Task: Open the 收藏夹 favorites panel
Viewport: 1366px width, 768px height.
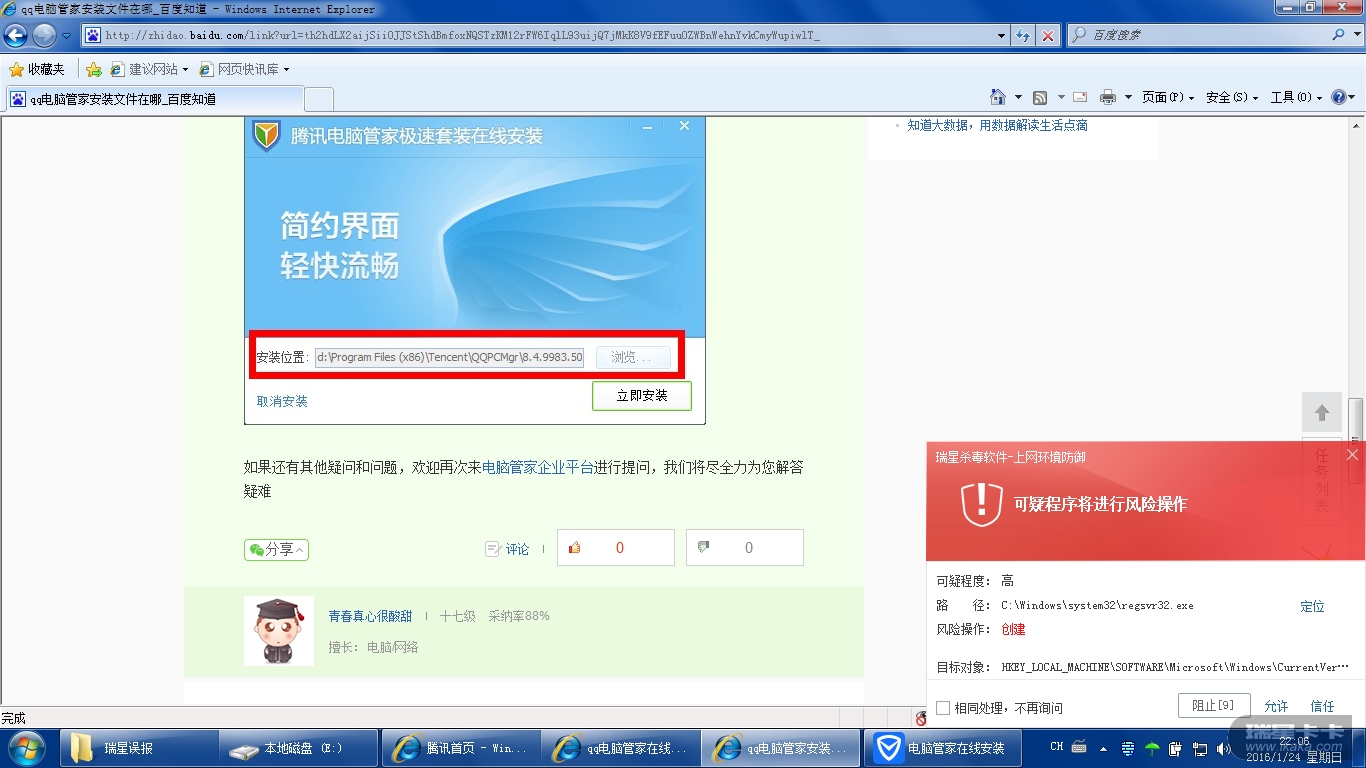Action: click(x=36, y=69)
